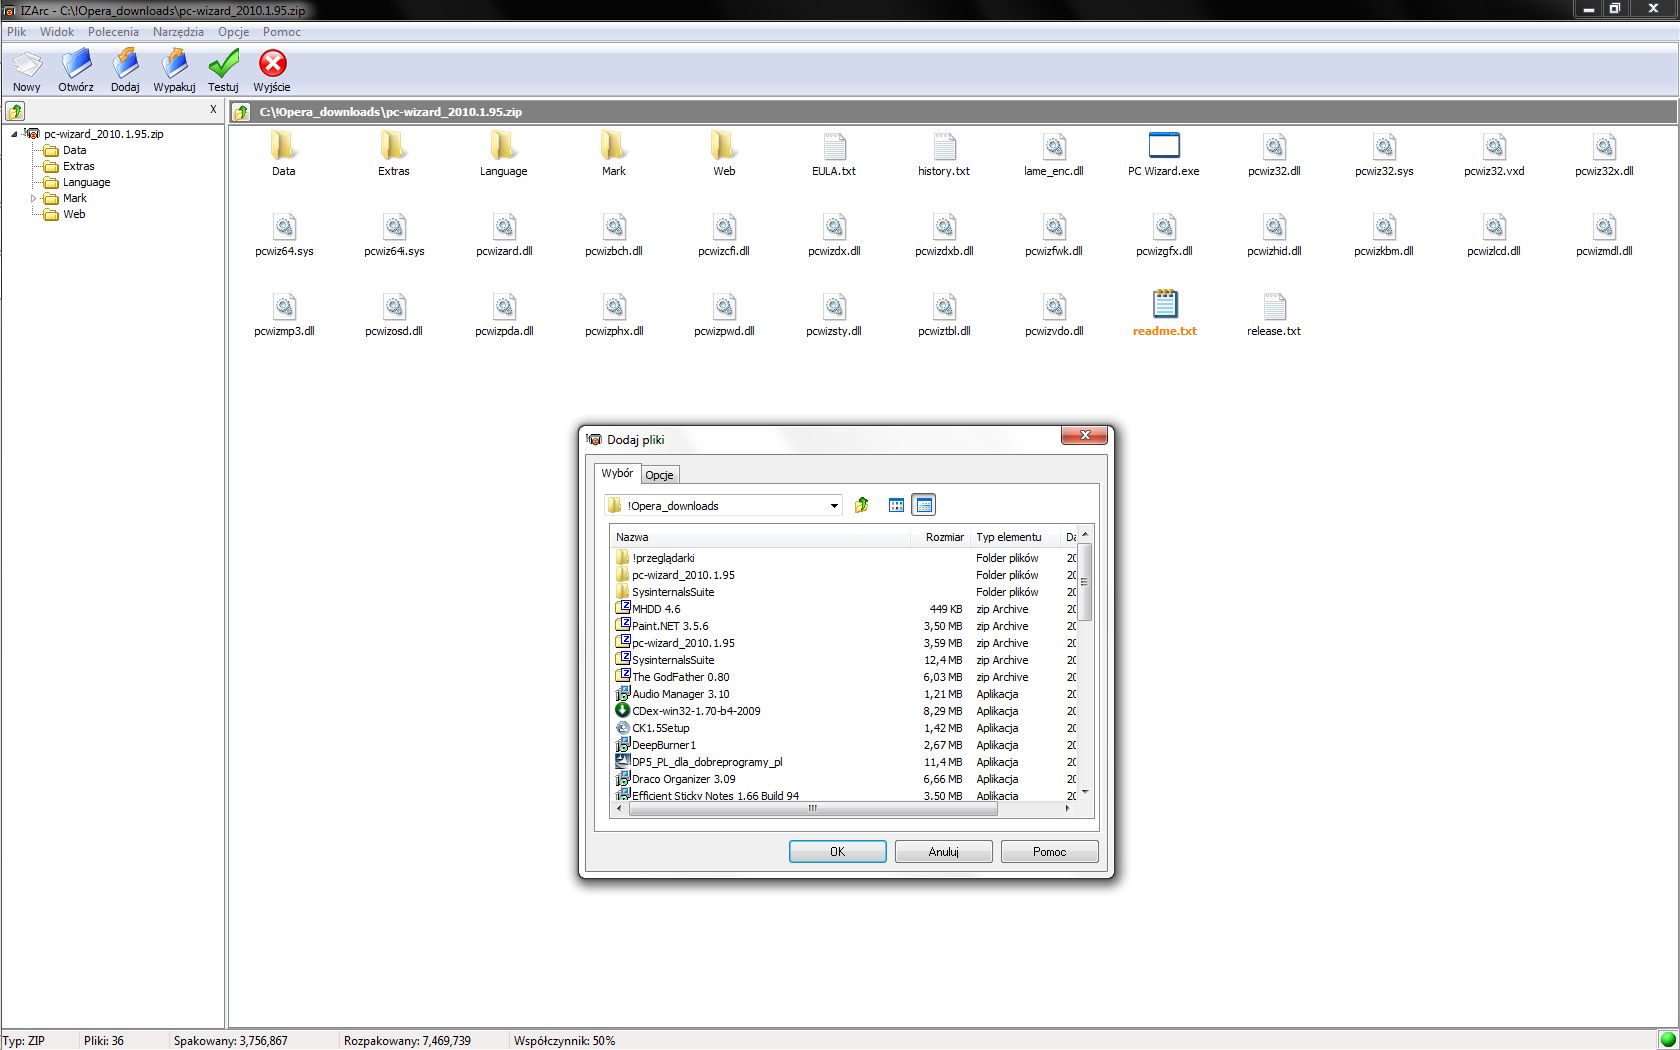The width and height of the screenshot is (1680, 1050).
Task: Click the dialog file list vertical scrollbar
Action: (x=1084, y=582)
